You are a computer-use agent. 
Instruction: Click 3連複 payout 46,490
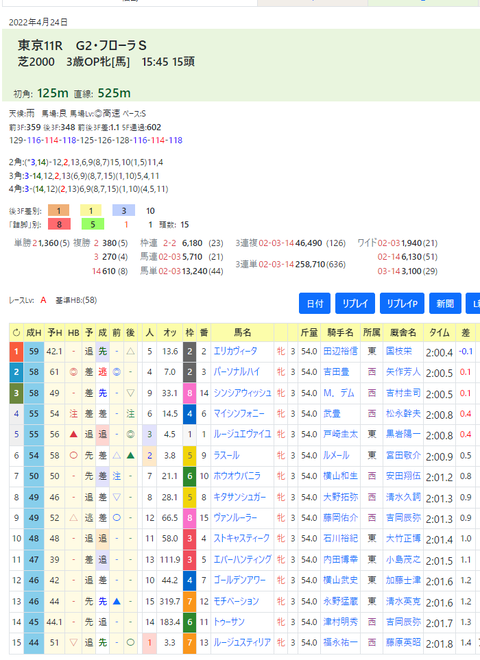[309, 243]
